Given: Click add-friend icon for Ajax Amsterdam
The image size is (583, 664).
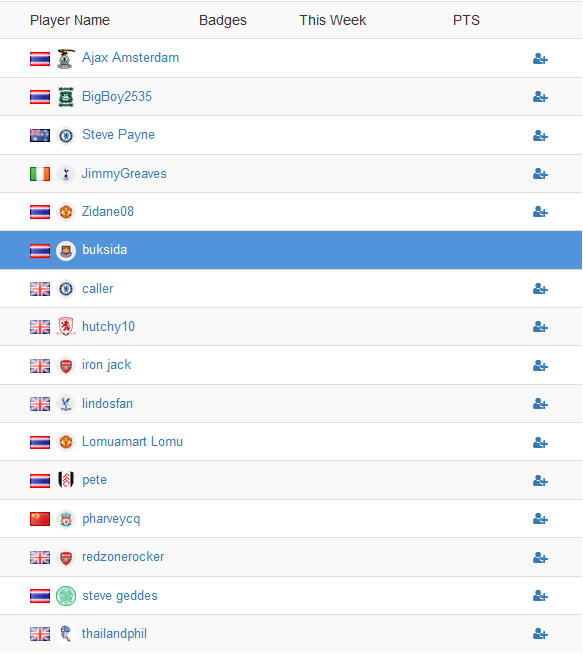Looking at the screenshot, I should pyautogui.click(x=540, y=59).
